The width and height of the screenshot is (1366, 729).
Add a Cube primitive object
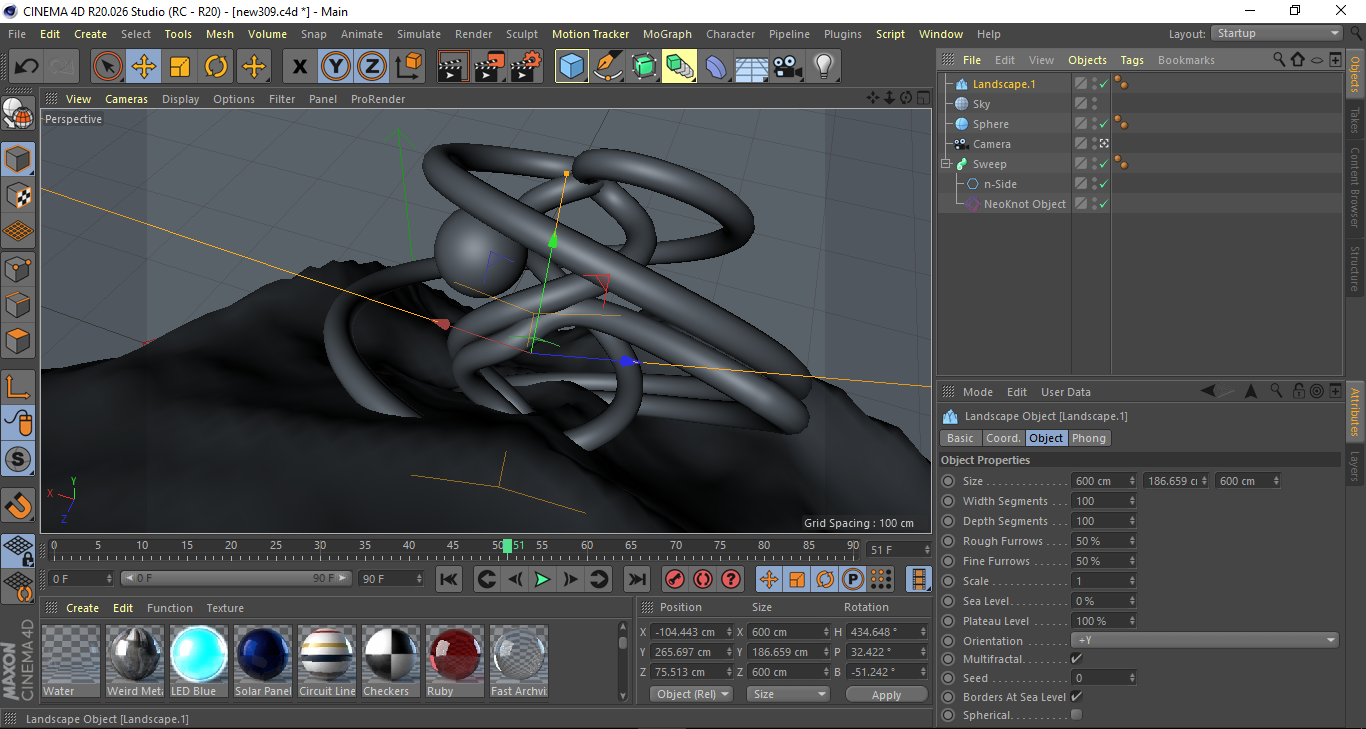(572, 67)
